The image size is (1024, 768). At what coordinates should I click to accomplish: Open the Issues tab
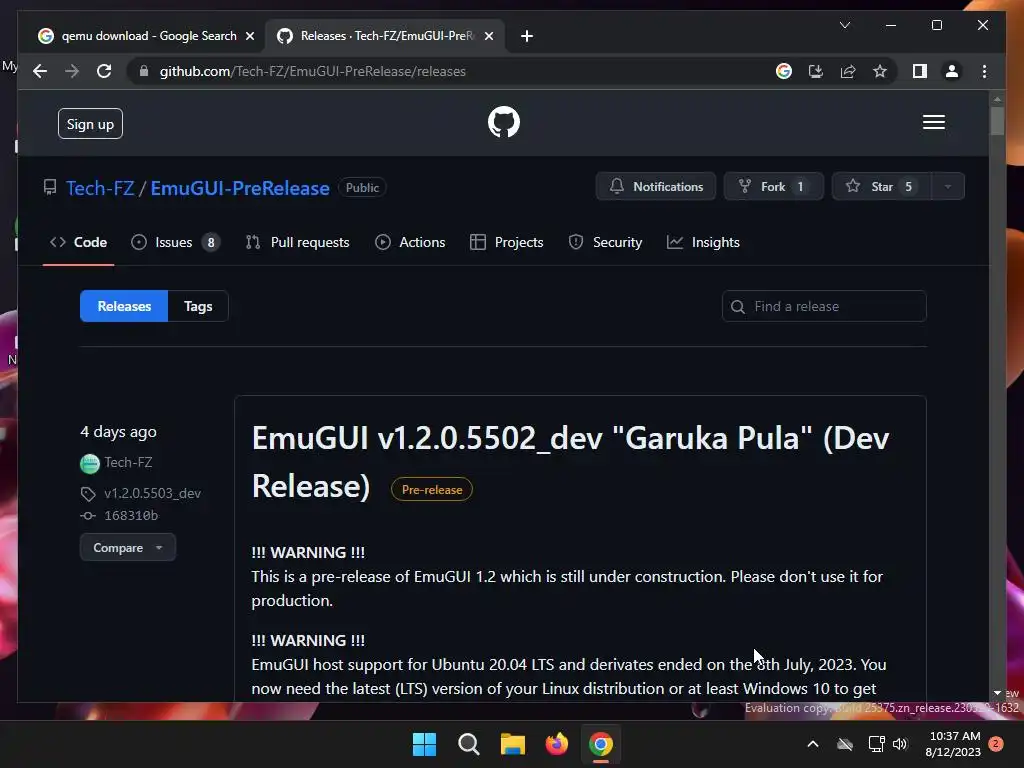click(175, 242)
